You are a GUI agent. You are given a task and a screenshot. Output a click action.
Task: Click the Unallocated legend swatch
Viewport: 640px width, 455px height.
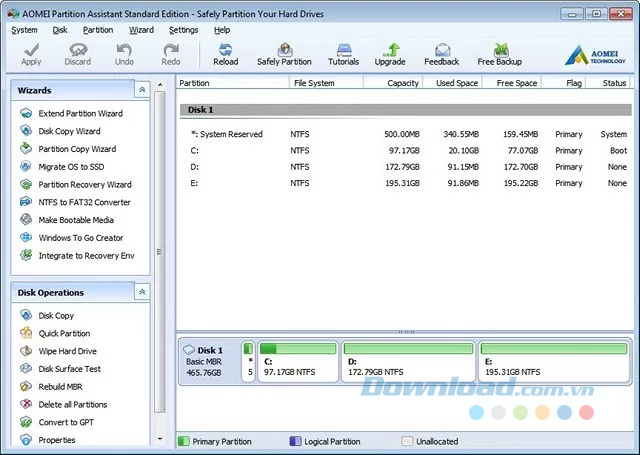(407, 441)
